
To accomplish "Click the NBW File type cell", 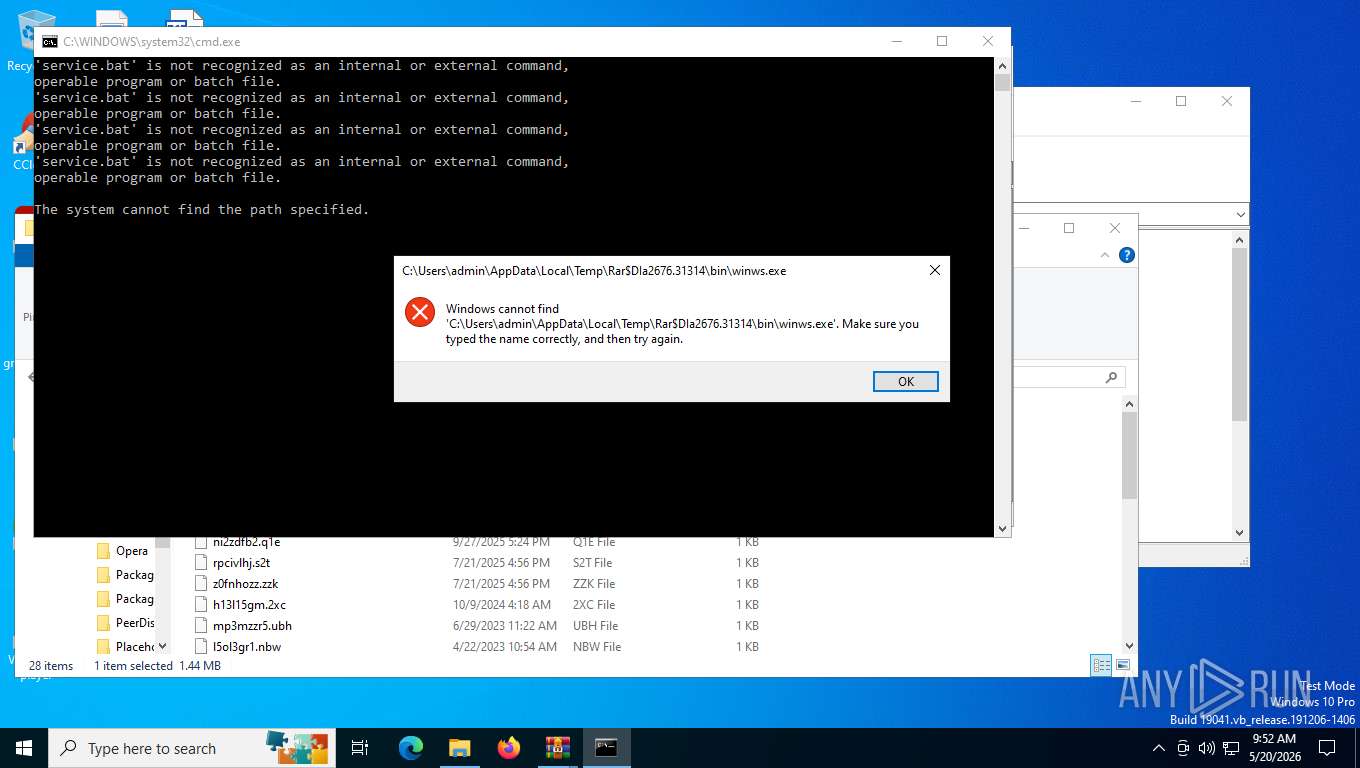I will tap(597, 647).
